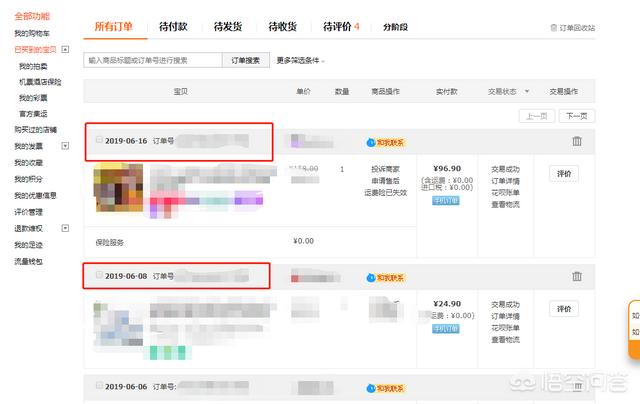Open product thumbnail of 2019-06-08 order
Screen dimensions: 640x404
click(x=118, y=324)
